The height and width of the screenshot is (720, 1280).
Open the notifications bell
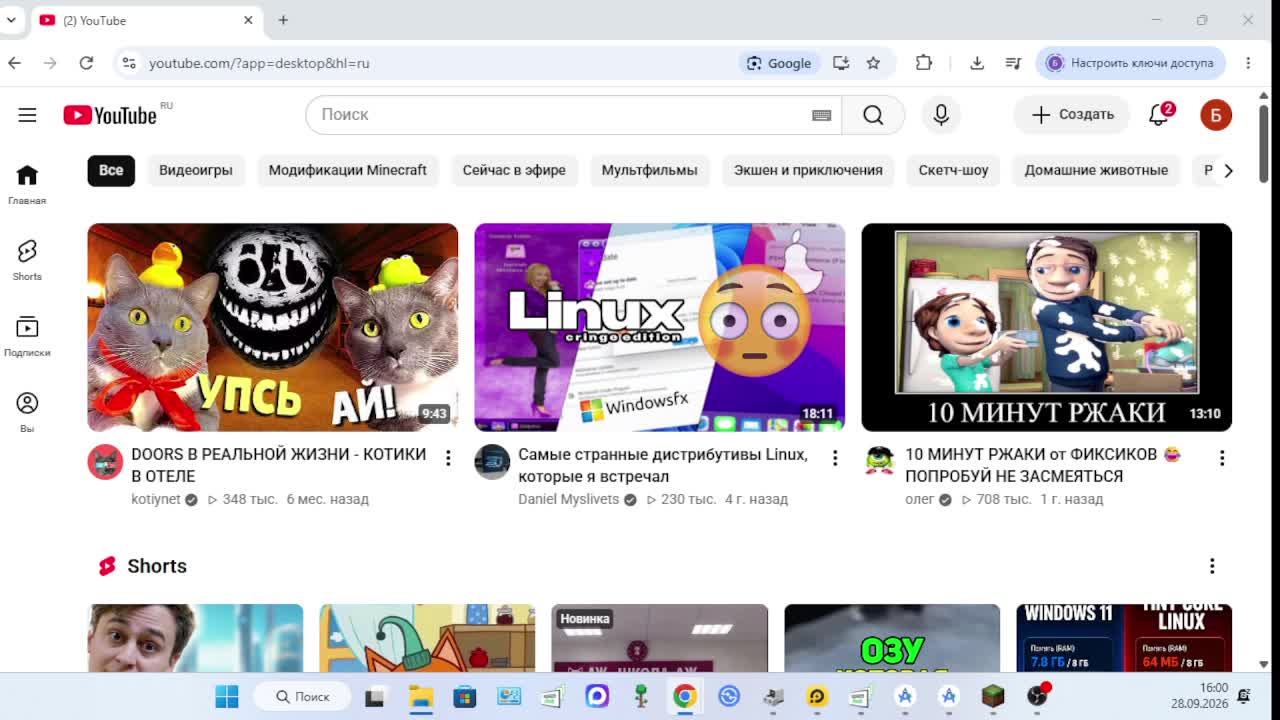tap(1159, 115)
